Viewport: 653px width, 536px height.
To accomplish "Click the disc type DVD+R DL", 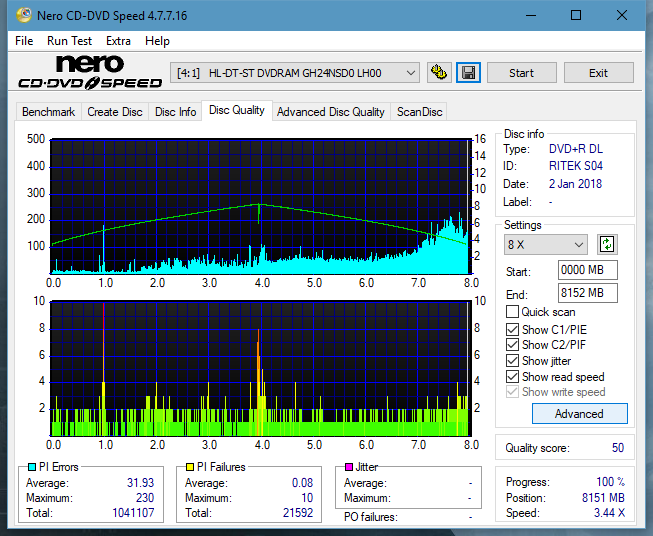I will coord(576,149).
